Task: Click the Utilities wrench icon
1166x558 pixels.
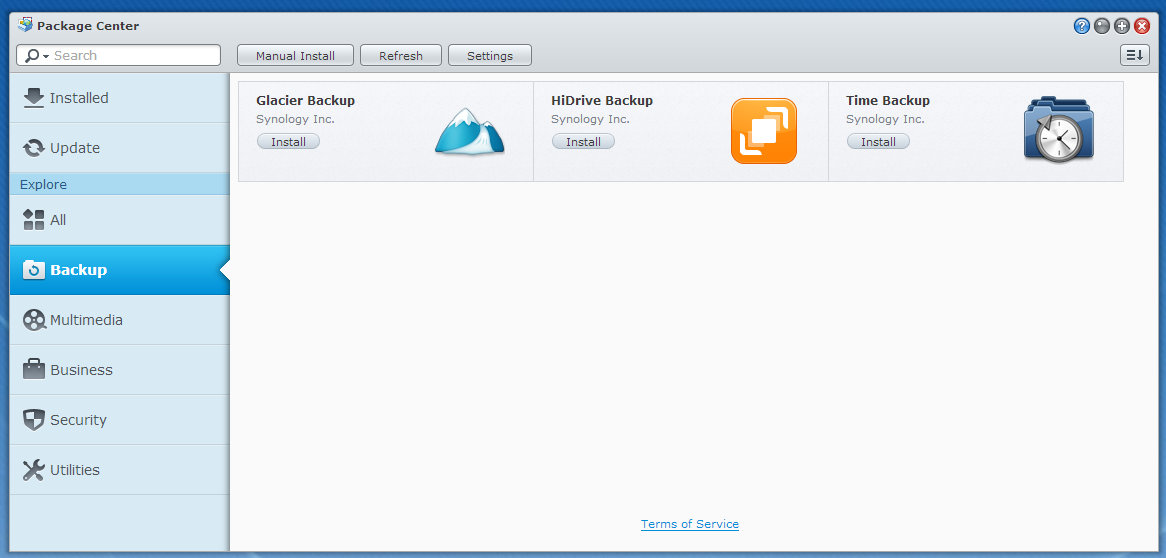Action: point(34,470)
